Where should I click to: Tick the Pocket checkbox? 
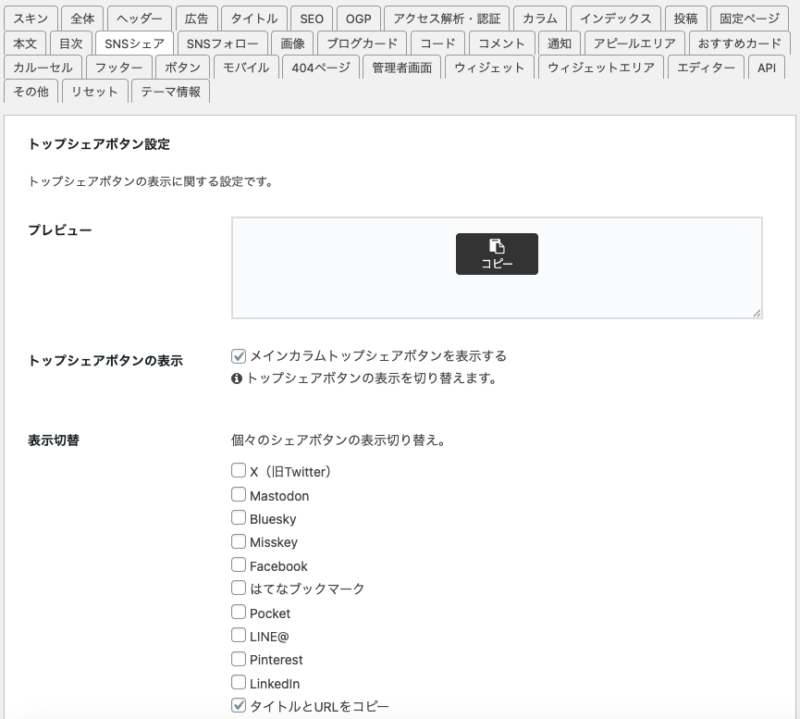tap(238, 611)
